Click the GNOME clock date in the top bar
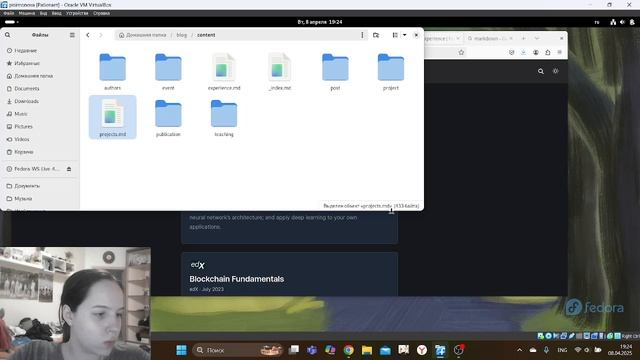This screenshot has width=640, height=360. (x=320, y=22)
